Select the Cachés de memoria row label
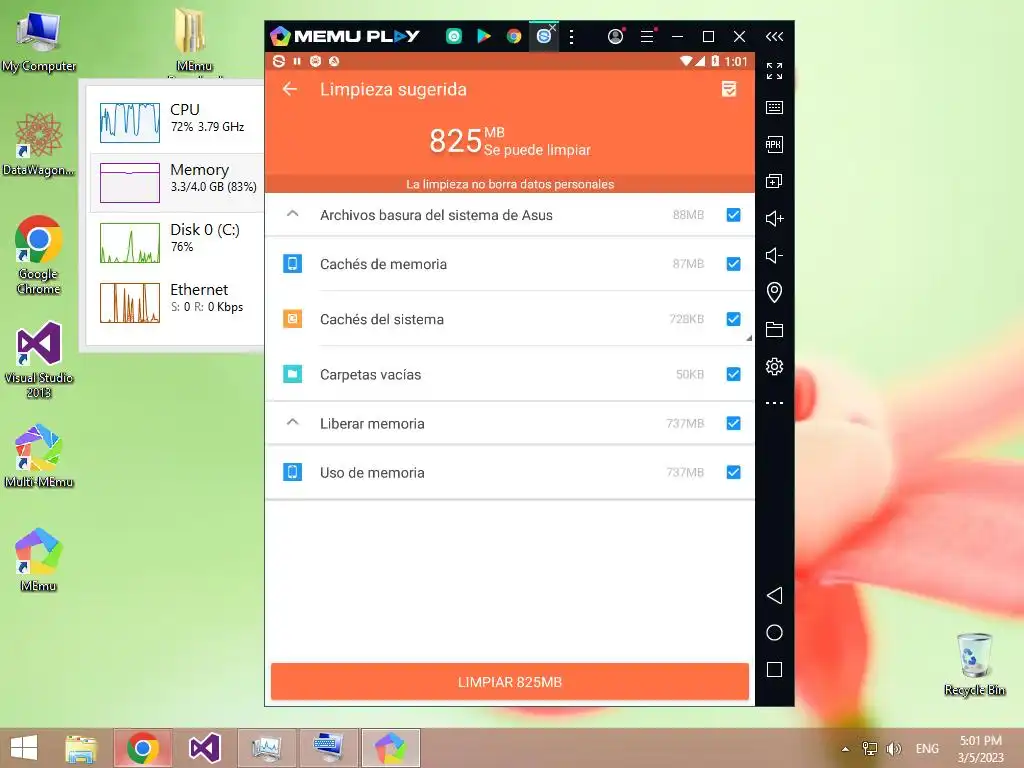Screen dimensions: 1024x768 (383, 264)
